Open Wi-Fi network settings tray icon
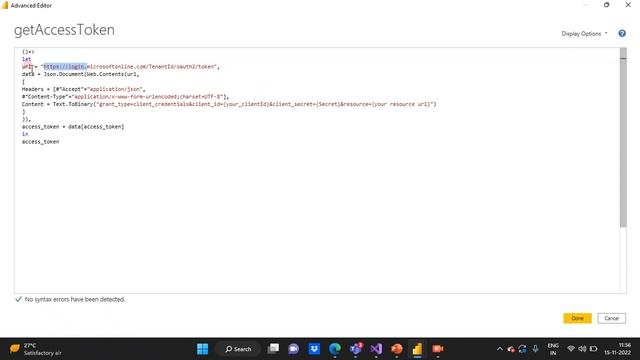Viewport: 640px width, 360px height. (x=571, y=349)
